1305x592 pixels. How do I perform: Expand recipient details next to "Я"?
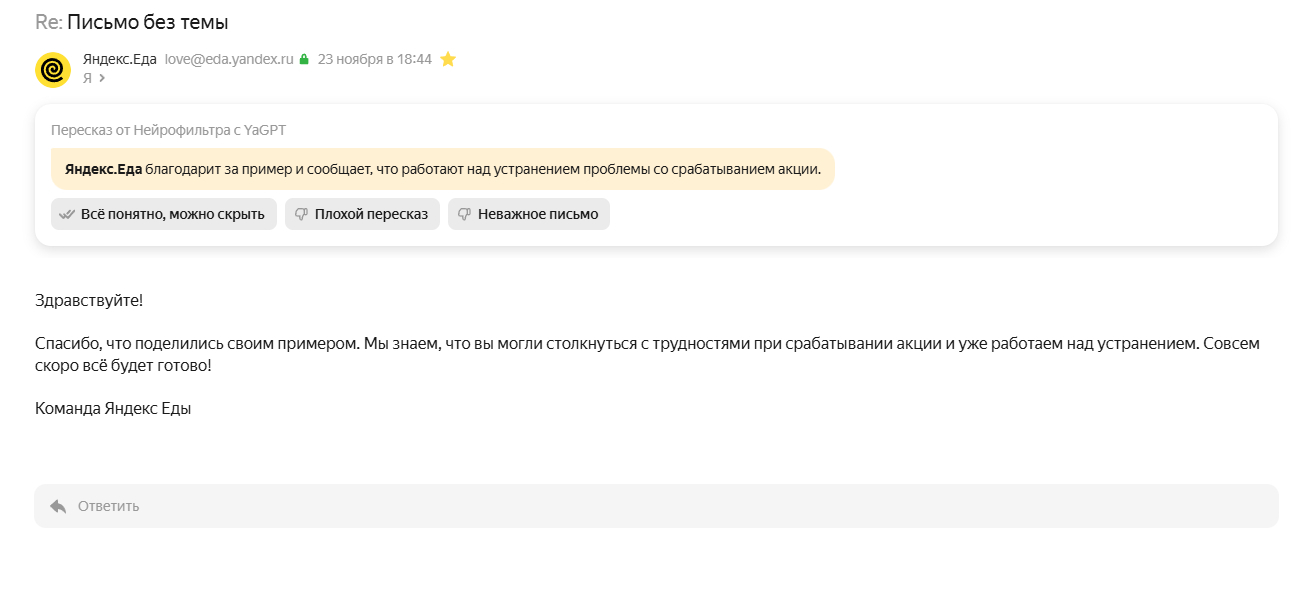coord(102,78)
